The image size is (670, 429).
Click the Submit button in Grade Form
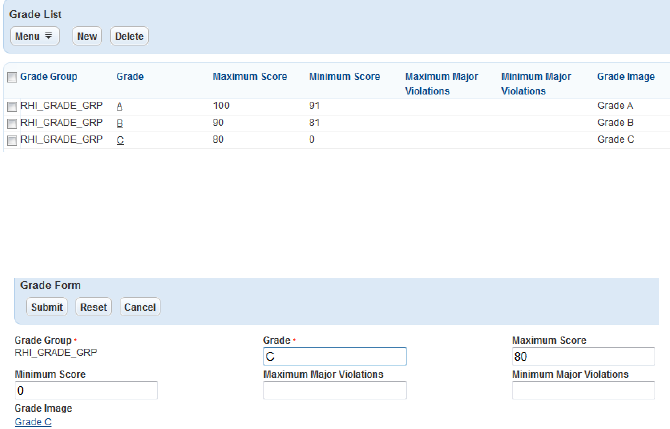pyautogui.click(x=47, y=307)
